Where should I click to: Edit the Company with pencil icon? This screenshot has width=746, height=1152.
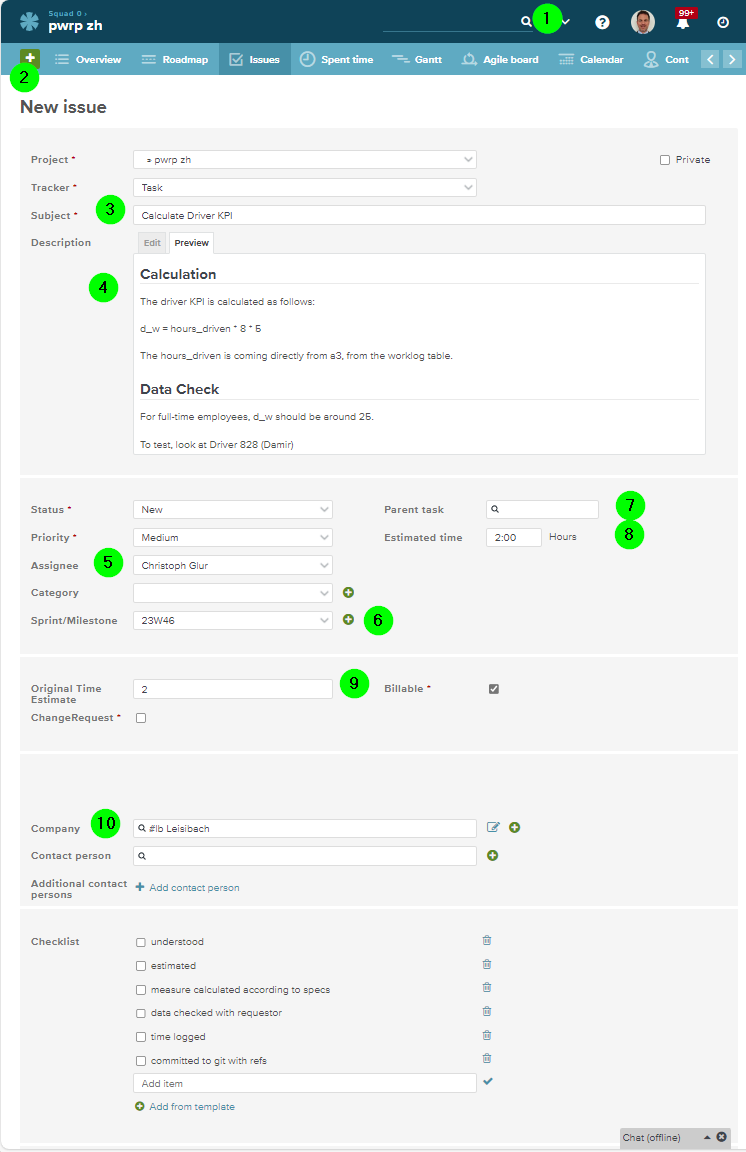493,827
